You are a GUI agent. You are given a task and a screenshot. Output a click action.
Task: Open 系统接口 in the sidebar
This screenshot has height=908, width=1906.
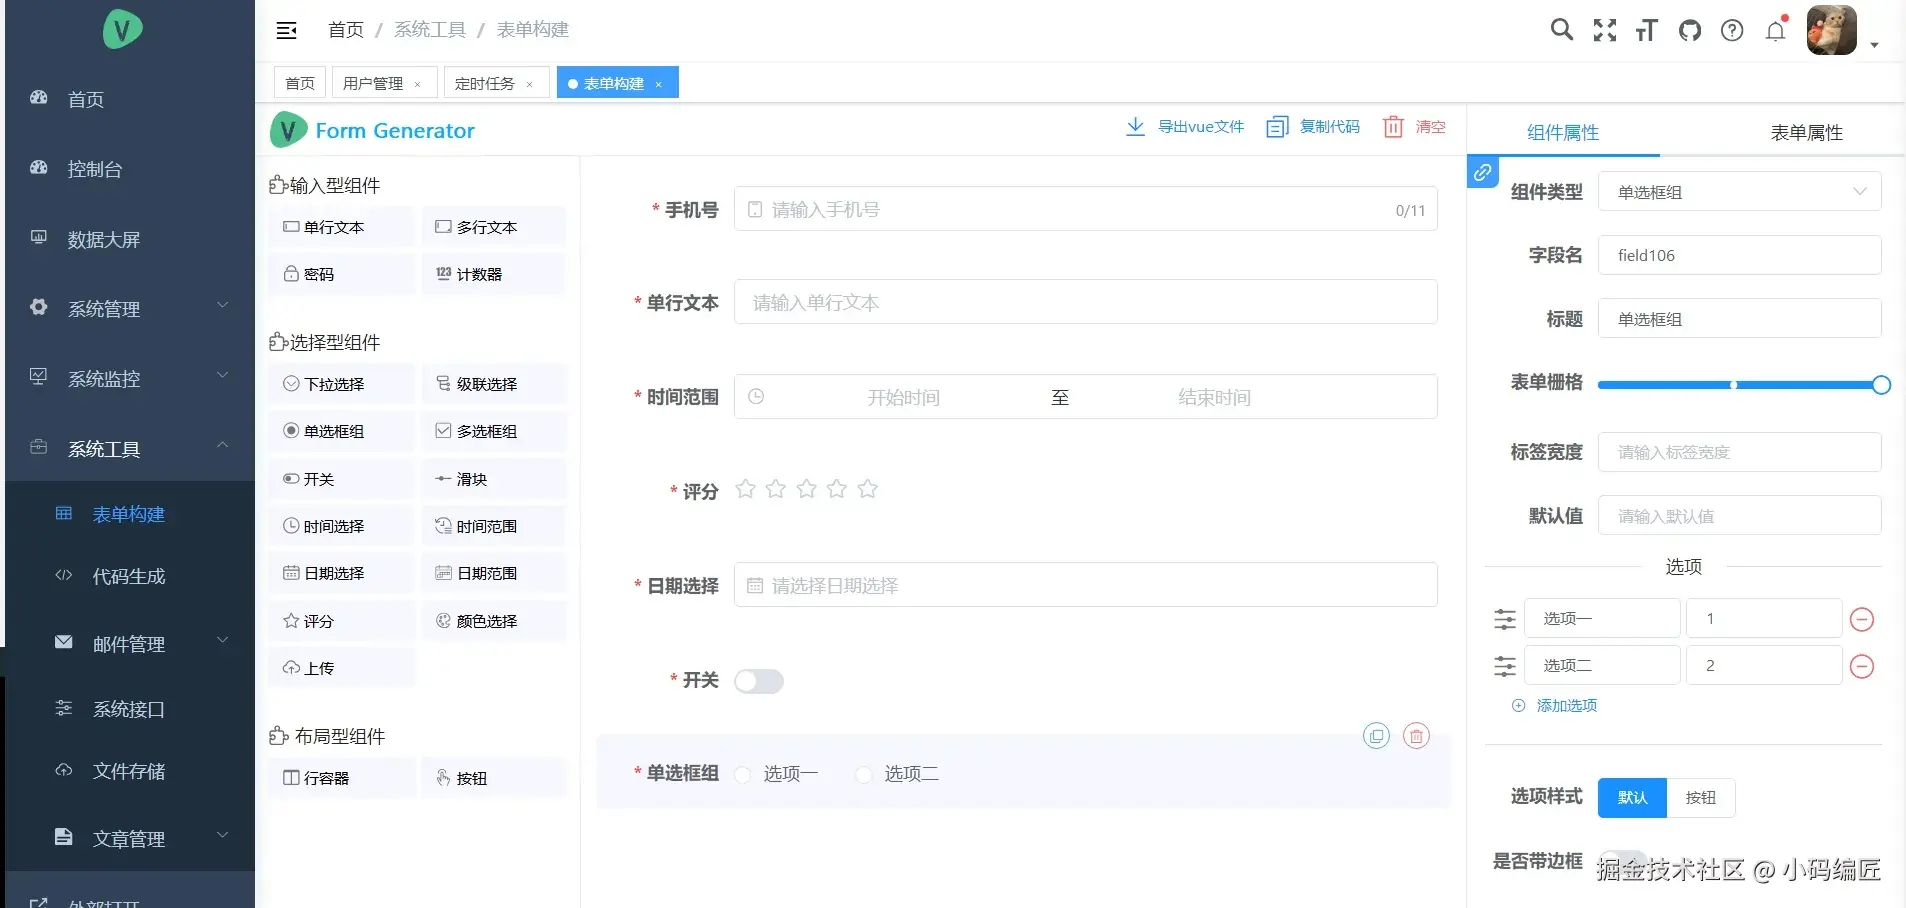tap(130, 709)
